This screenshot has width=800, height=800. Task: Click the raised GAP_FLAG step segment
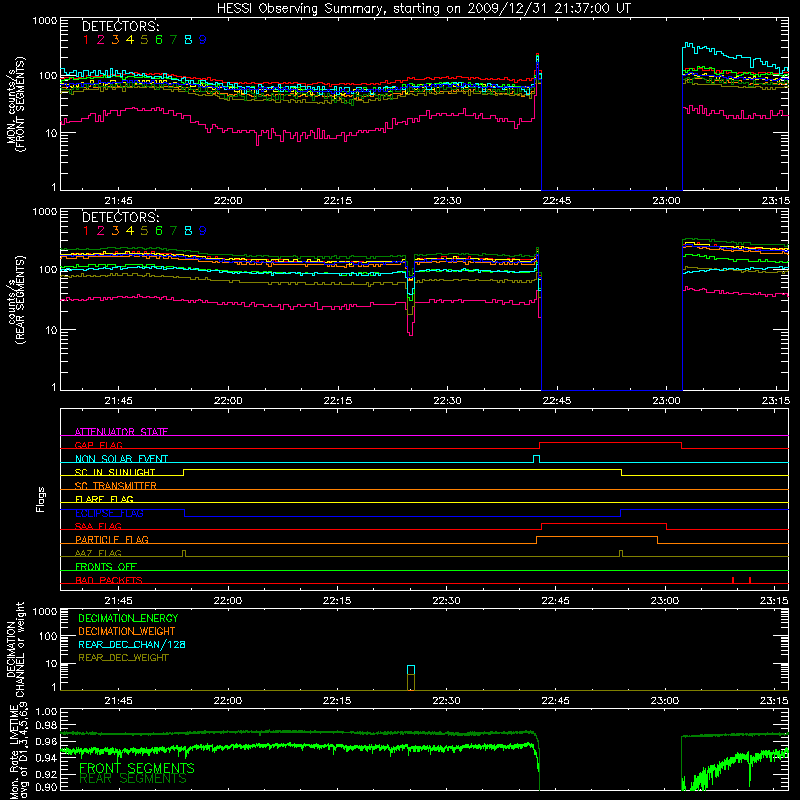610,443
